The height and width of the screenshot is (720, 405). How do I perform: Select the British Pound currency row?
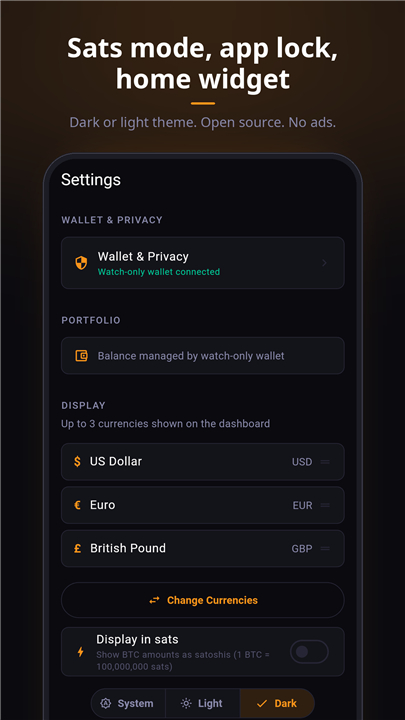(x=202, y=548)
